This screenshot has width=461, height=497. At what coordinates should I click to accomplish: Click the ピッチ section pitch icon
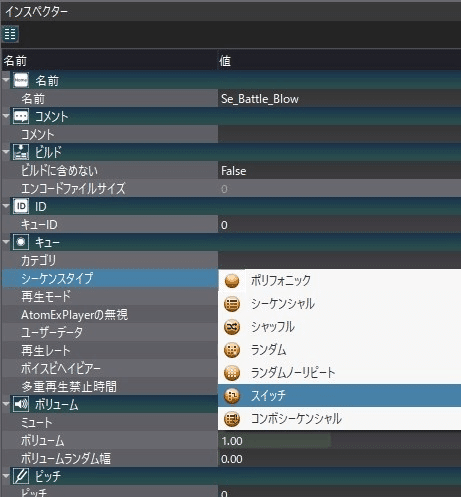[x=21, y=476]
